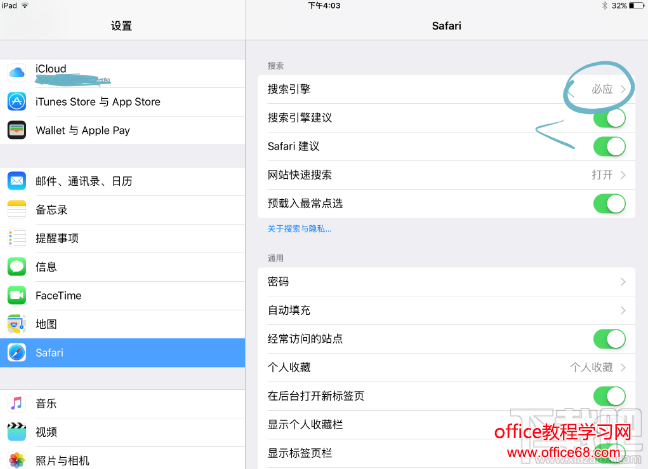Screen dimensions: 650x469
Task: Open 个人收藏 row chevron
Action: [623, 367]
